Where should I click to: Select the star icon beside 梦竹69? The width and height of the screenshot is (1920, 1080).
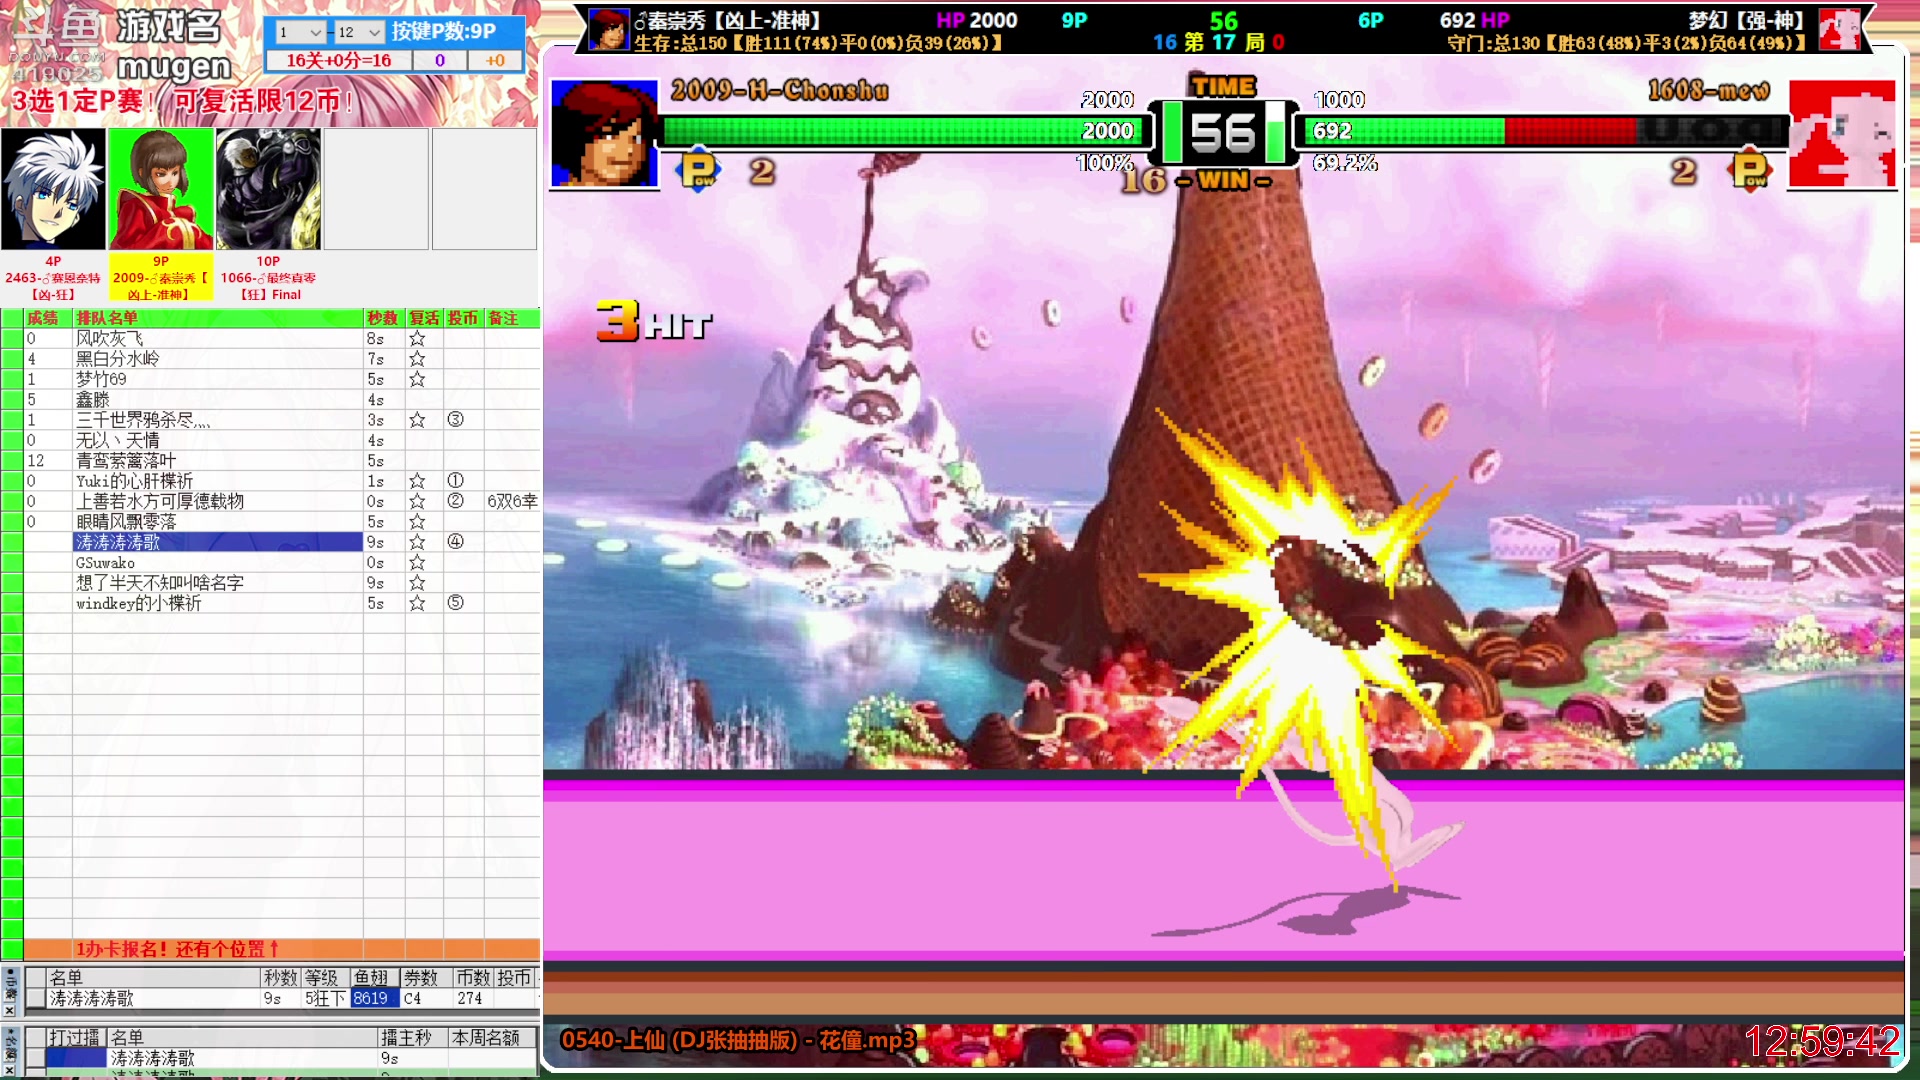tap(417, 380)
